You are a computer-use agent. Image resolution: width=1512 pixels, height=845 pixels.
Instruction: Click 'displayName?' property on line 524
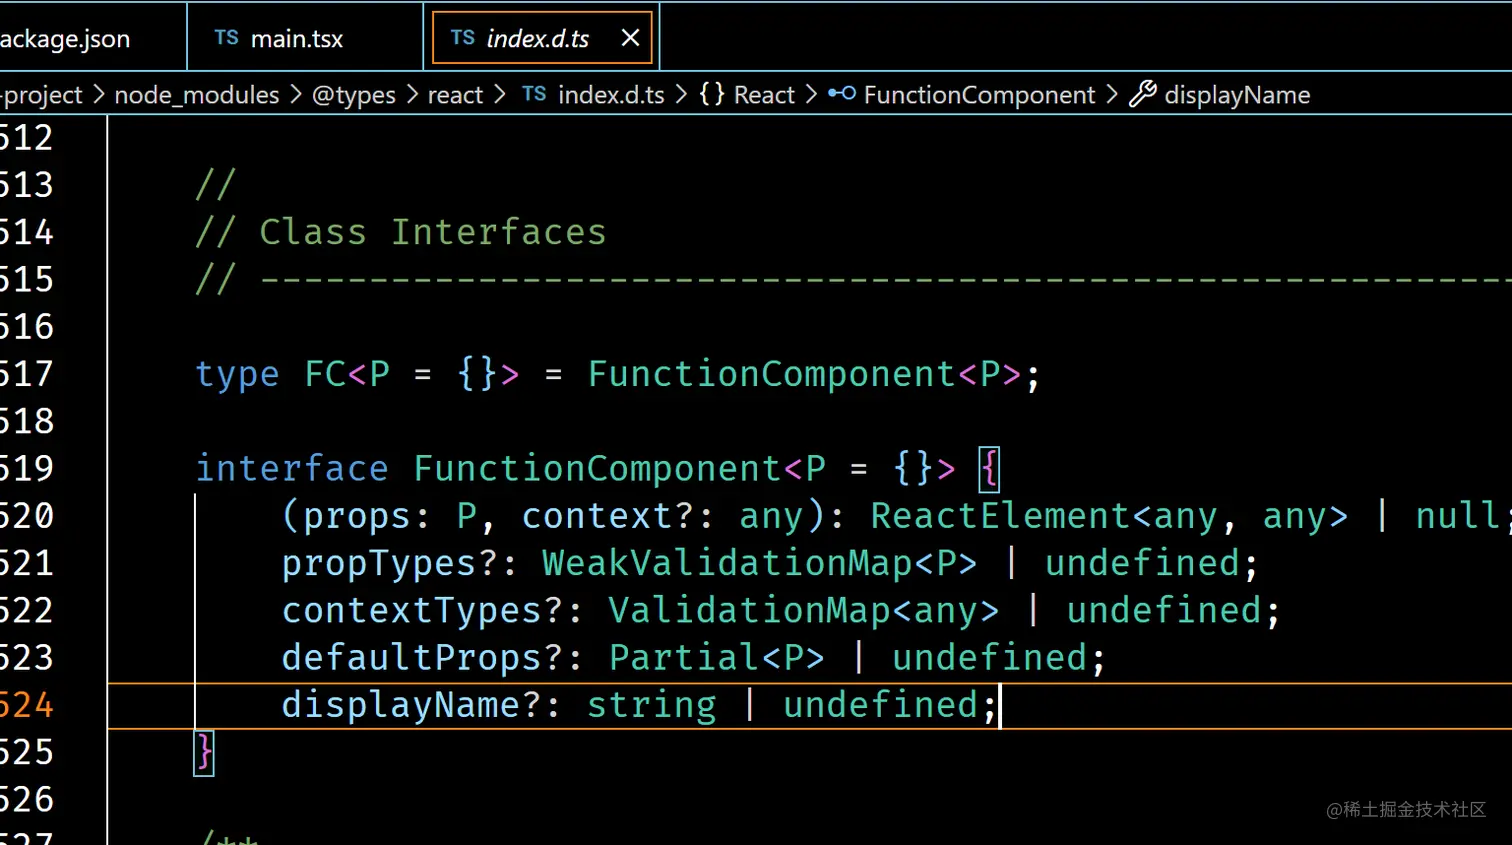411,705
